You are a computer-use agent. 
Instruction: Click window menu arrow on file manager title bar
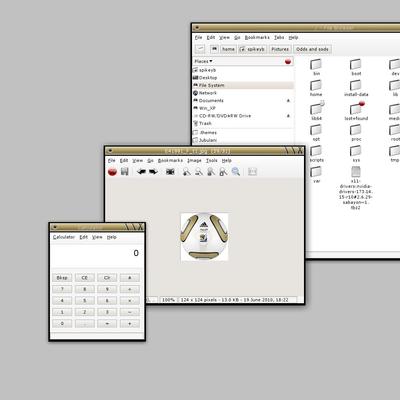tap(197, 28)
